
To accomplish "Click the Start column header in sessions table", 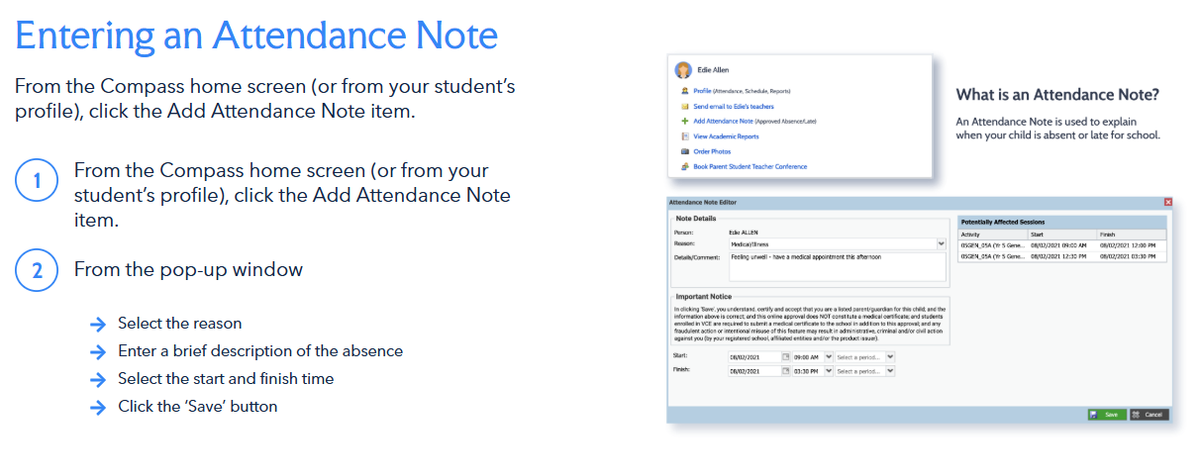I will point(1062,234).
